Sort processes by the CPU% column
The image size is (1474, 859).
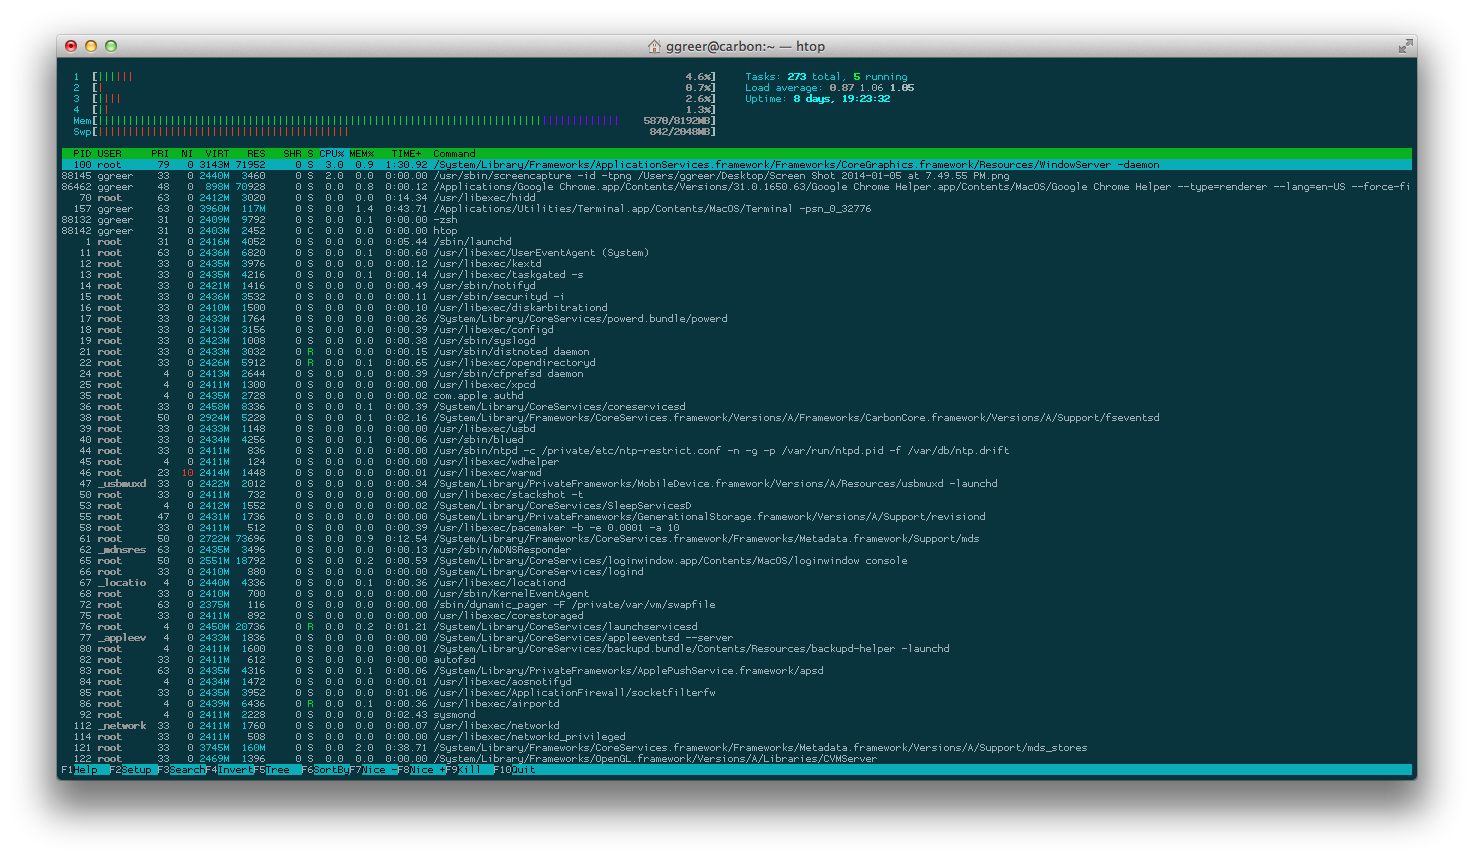tap(330, 153)
